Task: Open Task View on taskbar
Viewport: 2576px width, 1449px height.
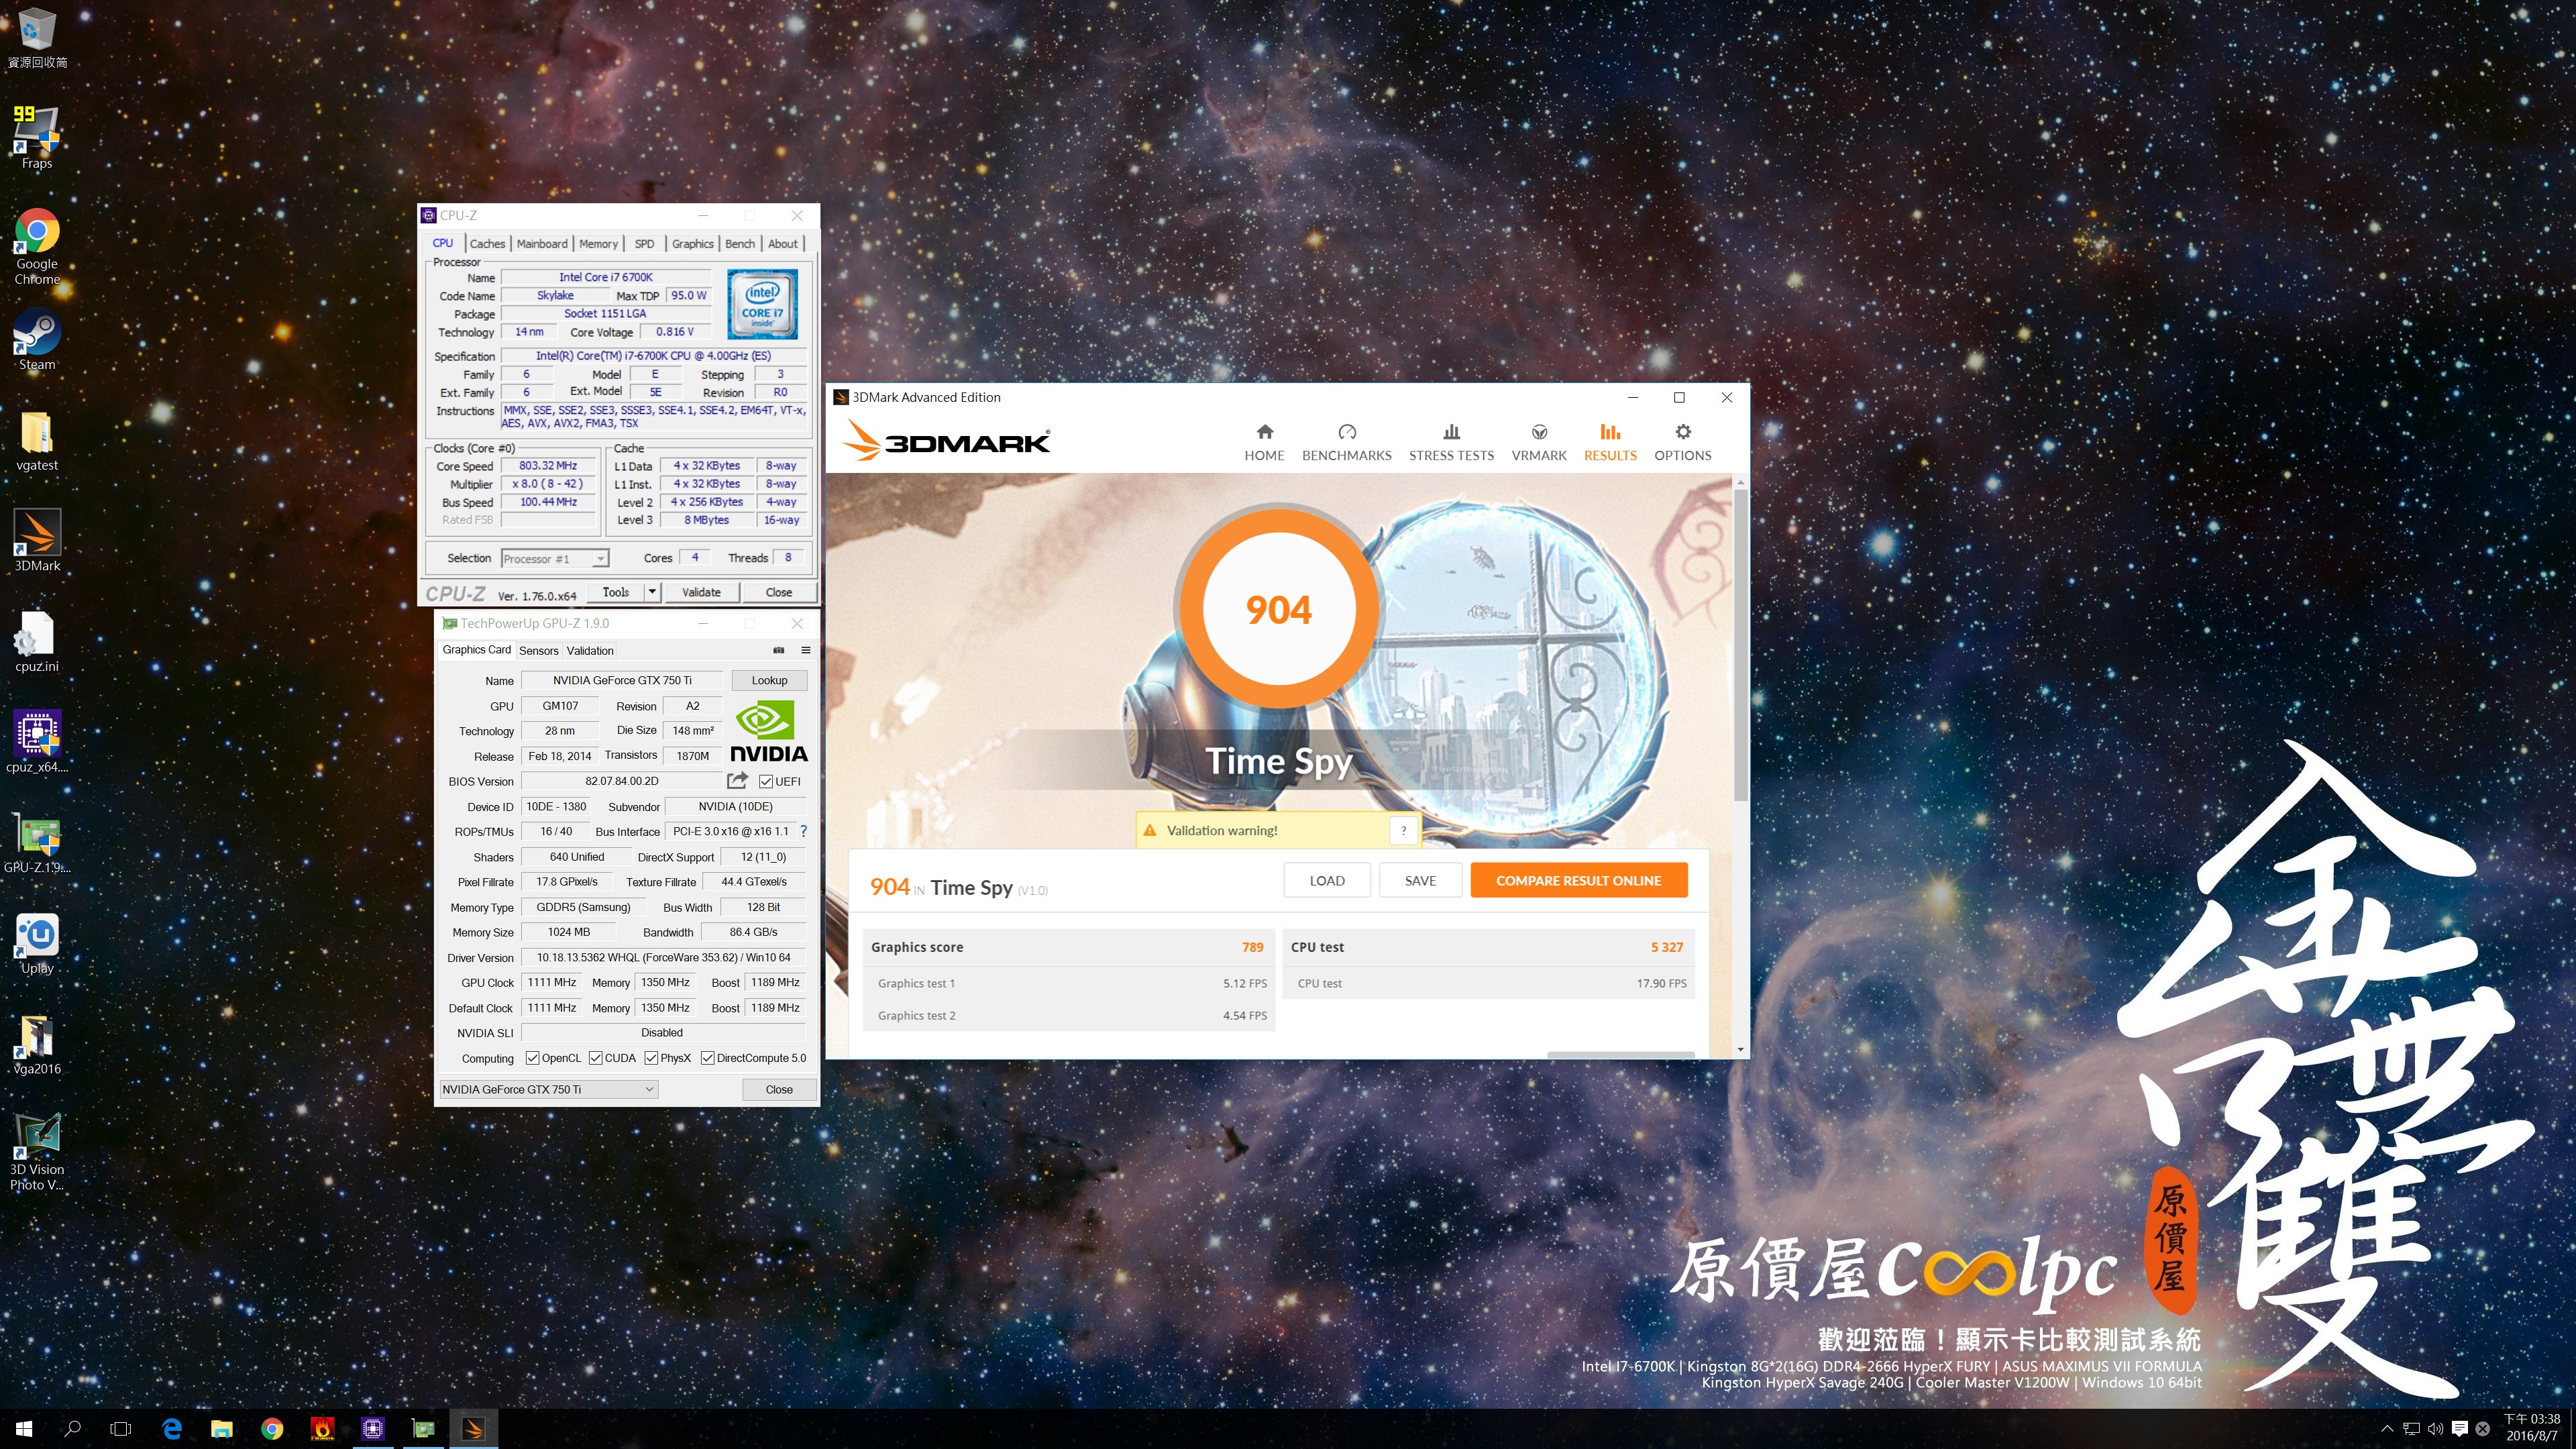Action: point(121,1429)
